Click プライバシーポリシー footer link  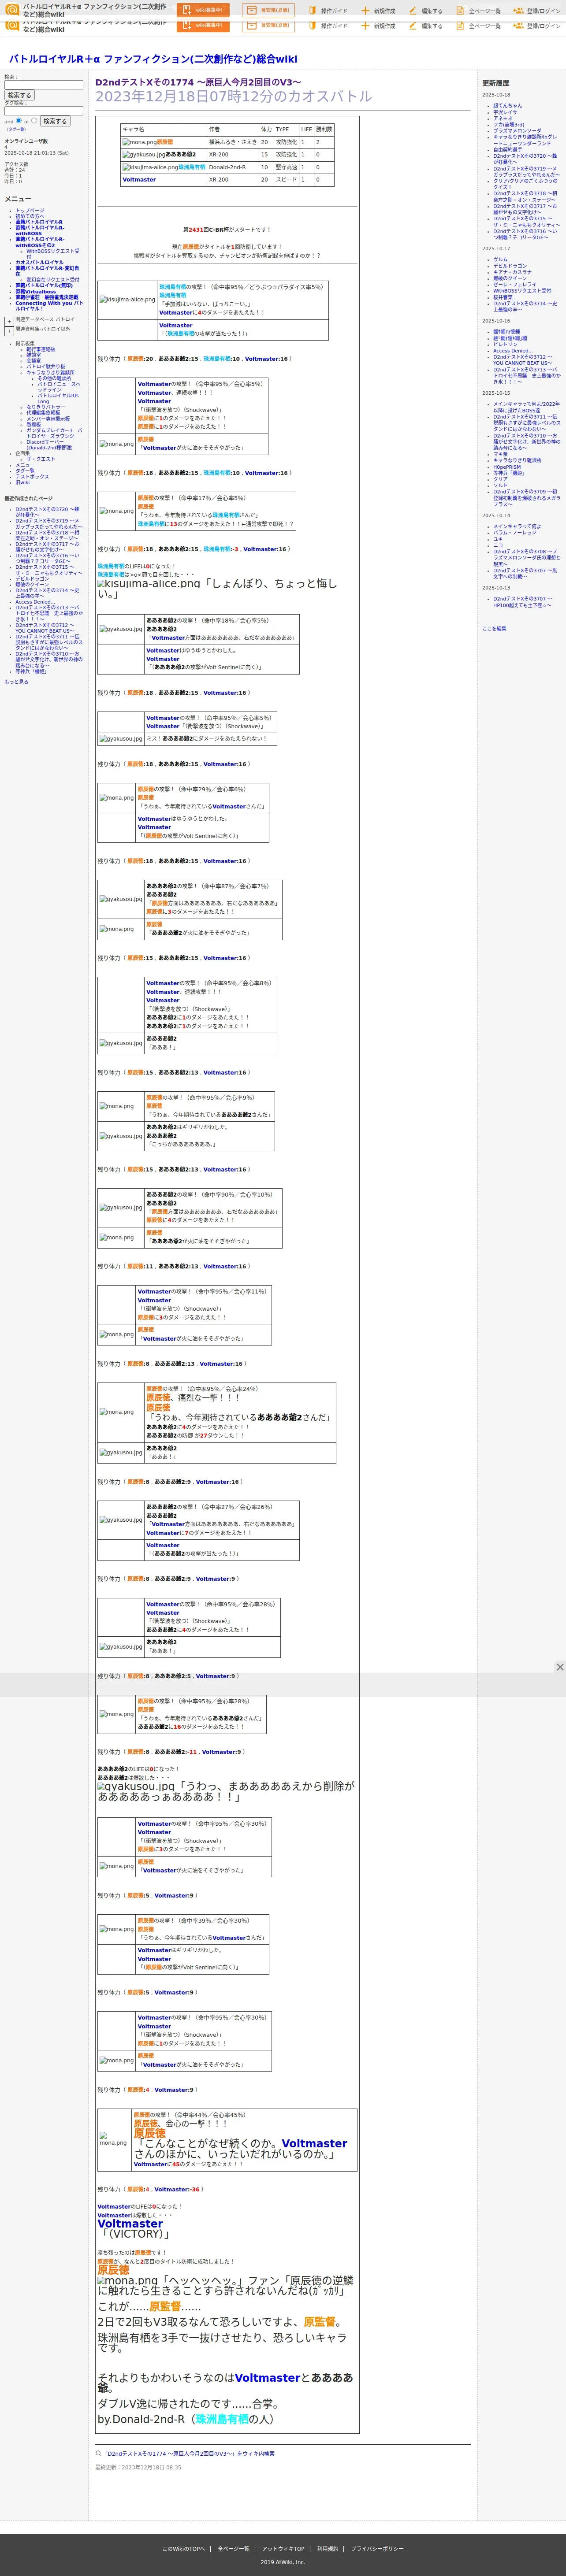tap(377, 2550)
